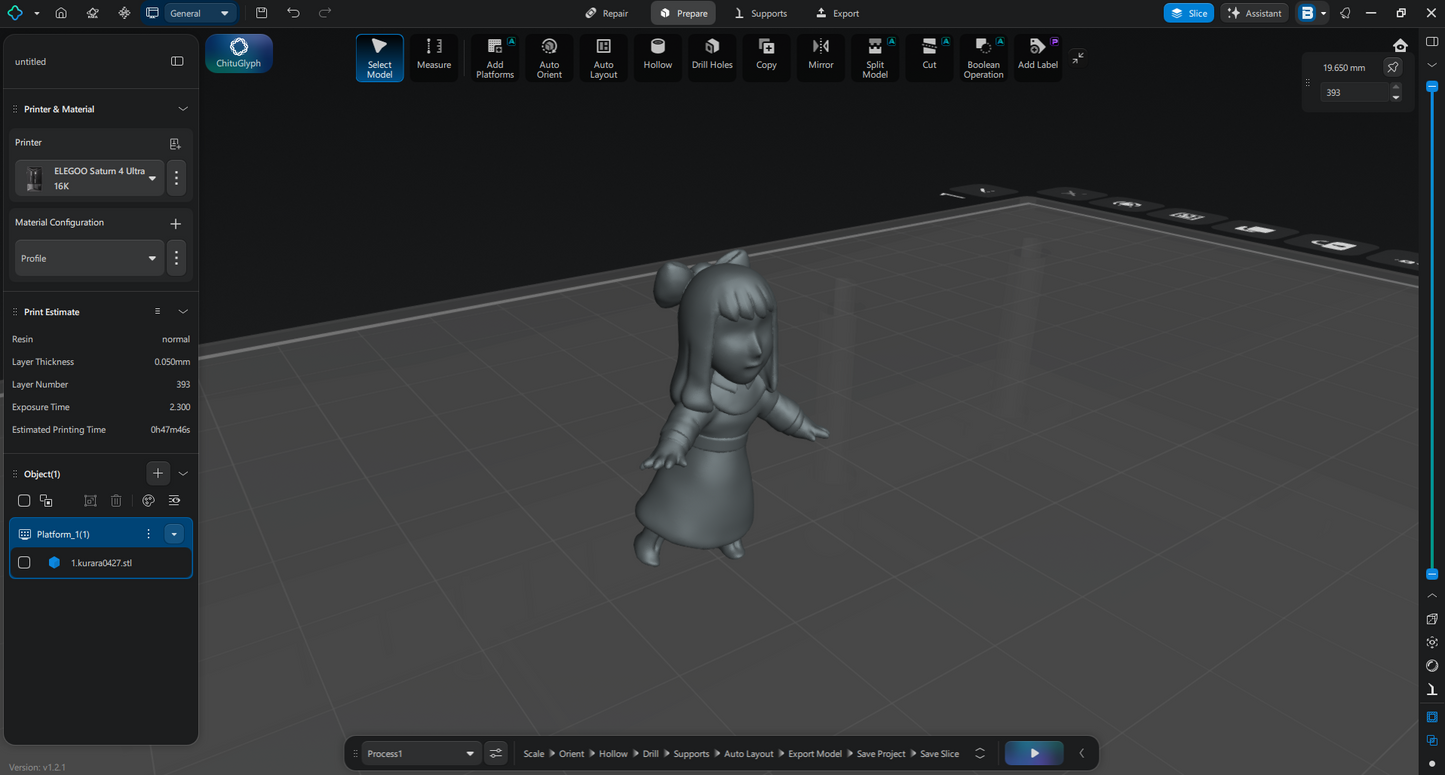Screen dimensions: 1445x775
Task: Click the invert selection icon in the Object panel
Action: [46, 500]
